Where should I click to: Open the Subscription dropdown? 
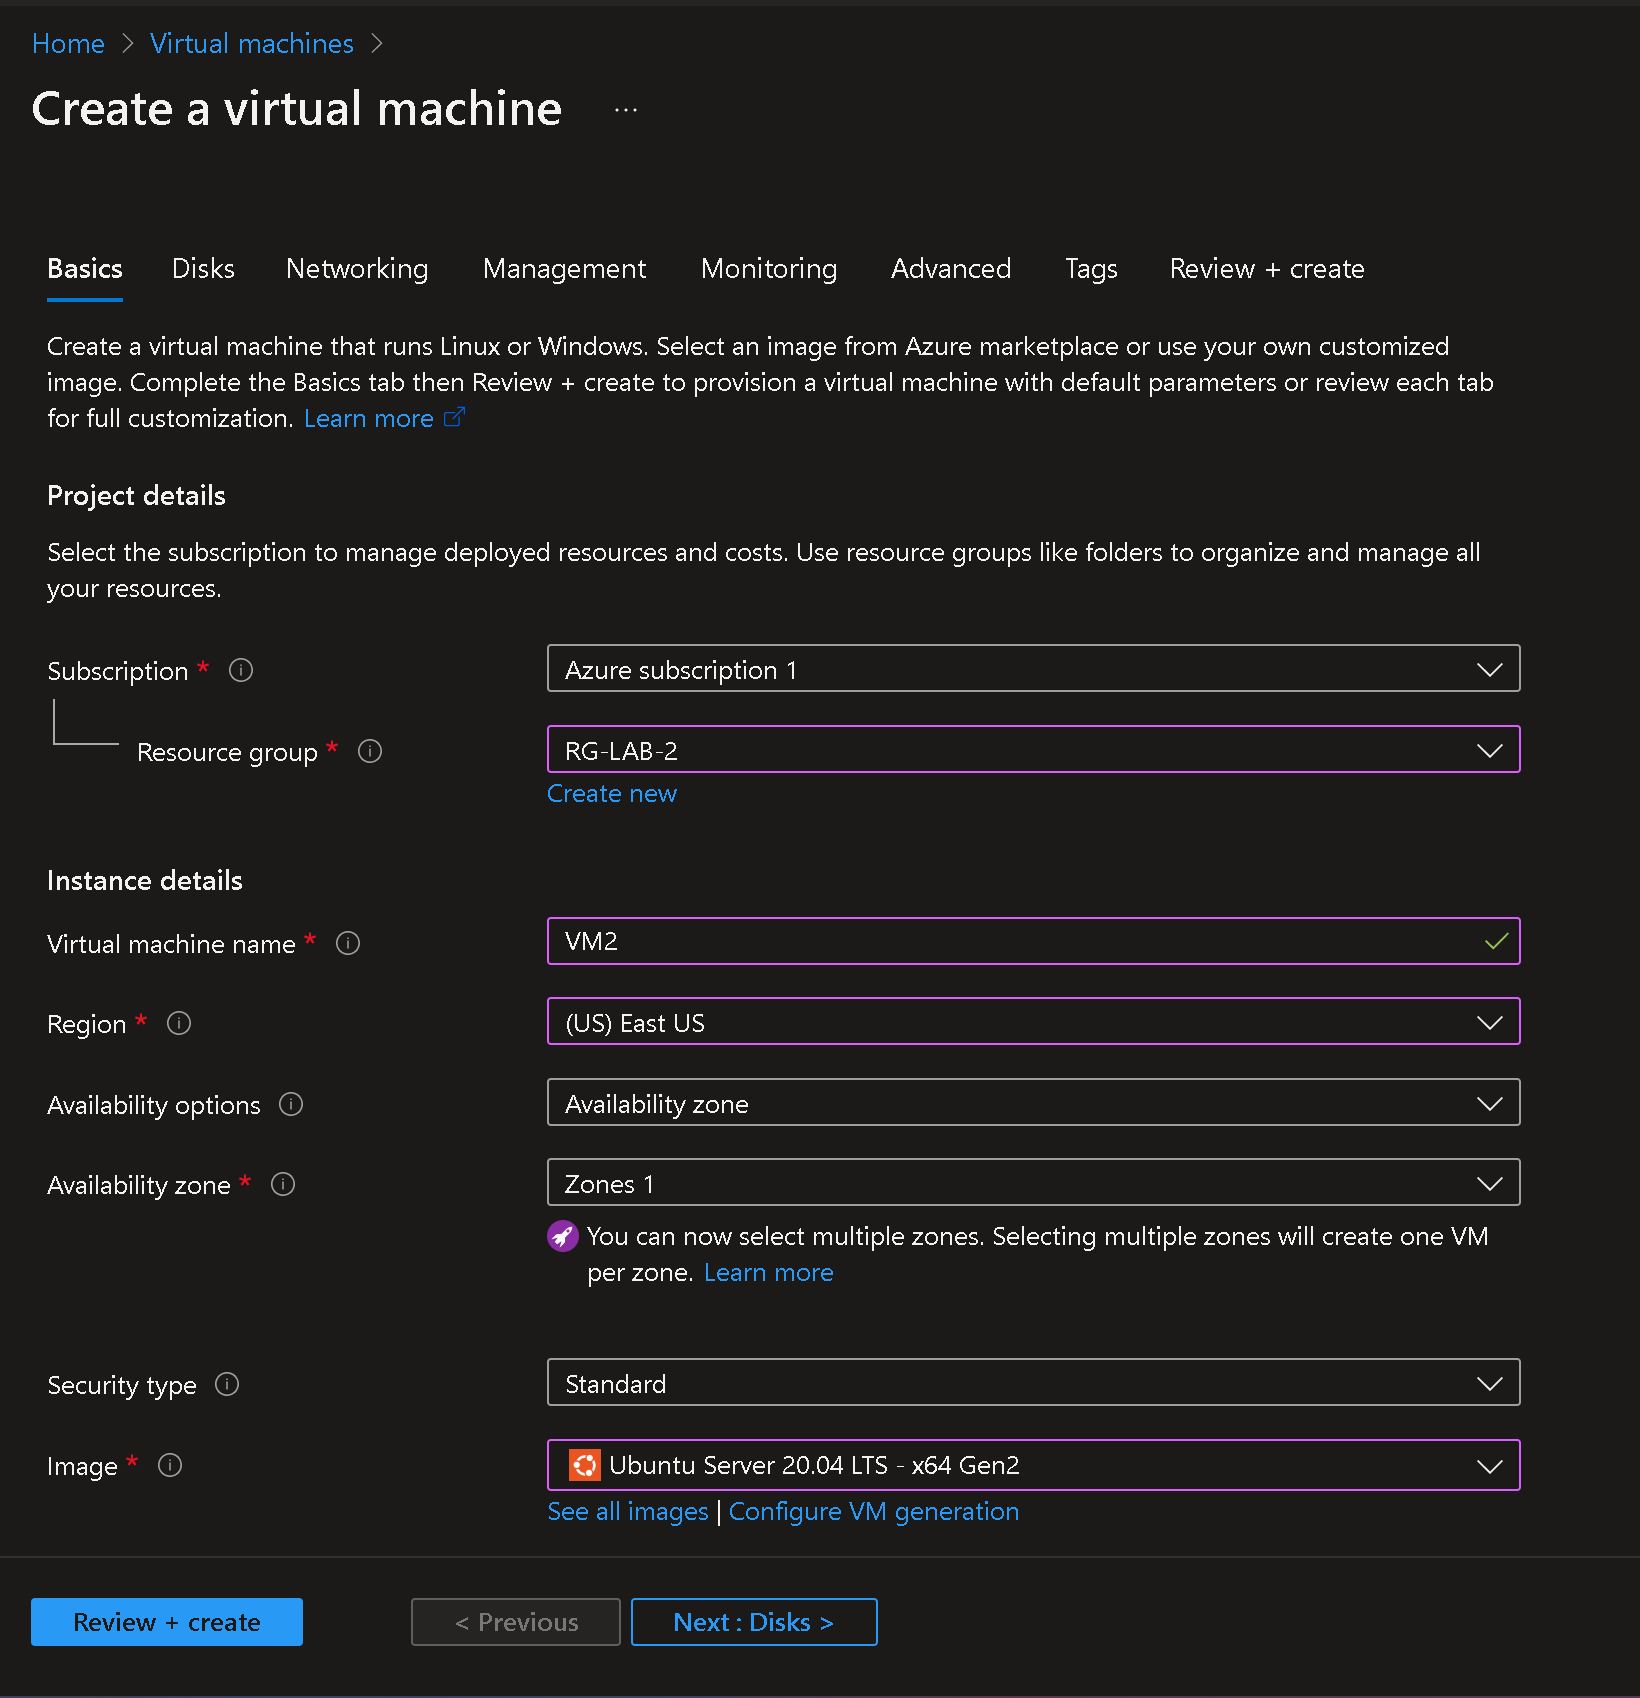[1033, 669]
